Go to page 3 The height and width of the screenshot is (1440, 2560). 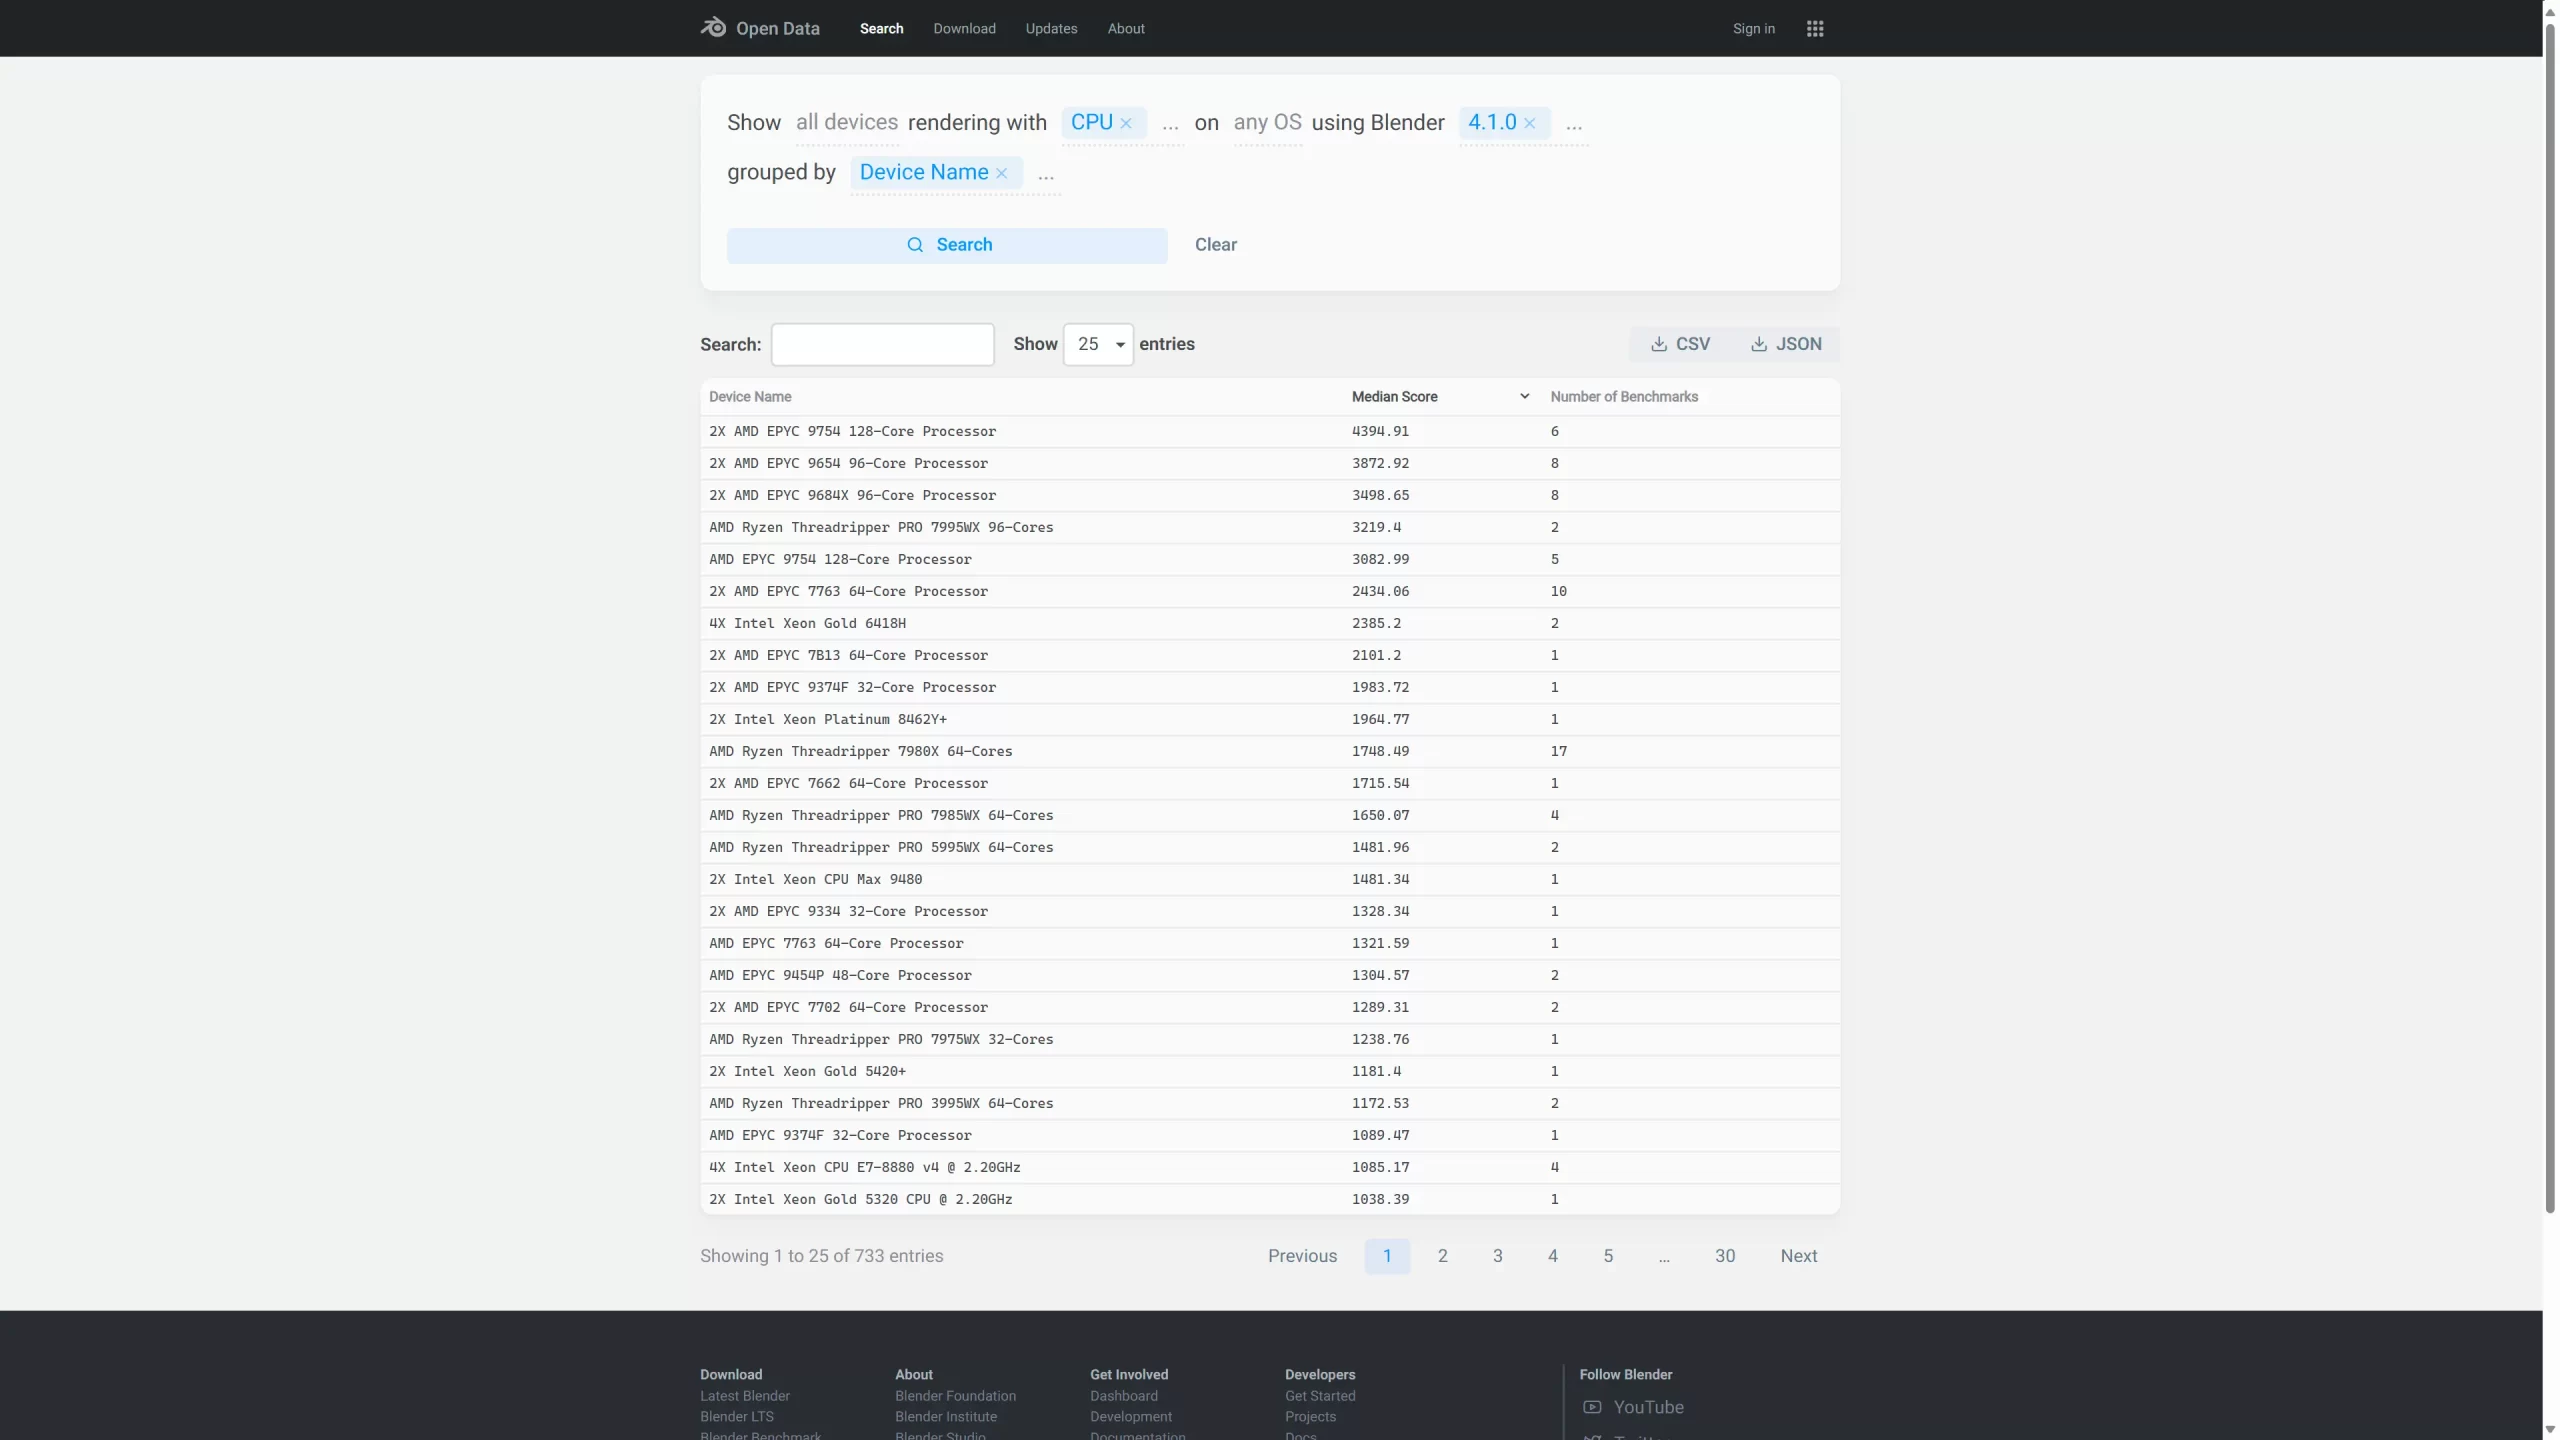coord(1497,1256)
